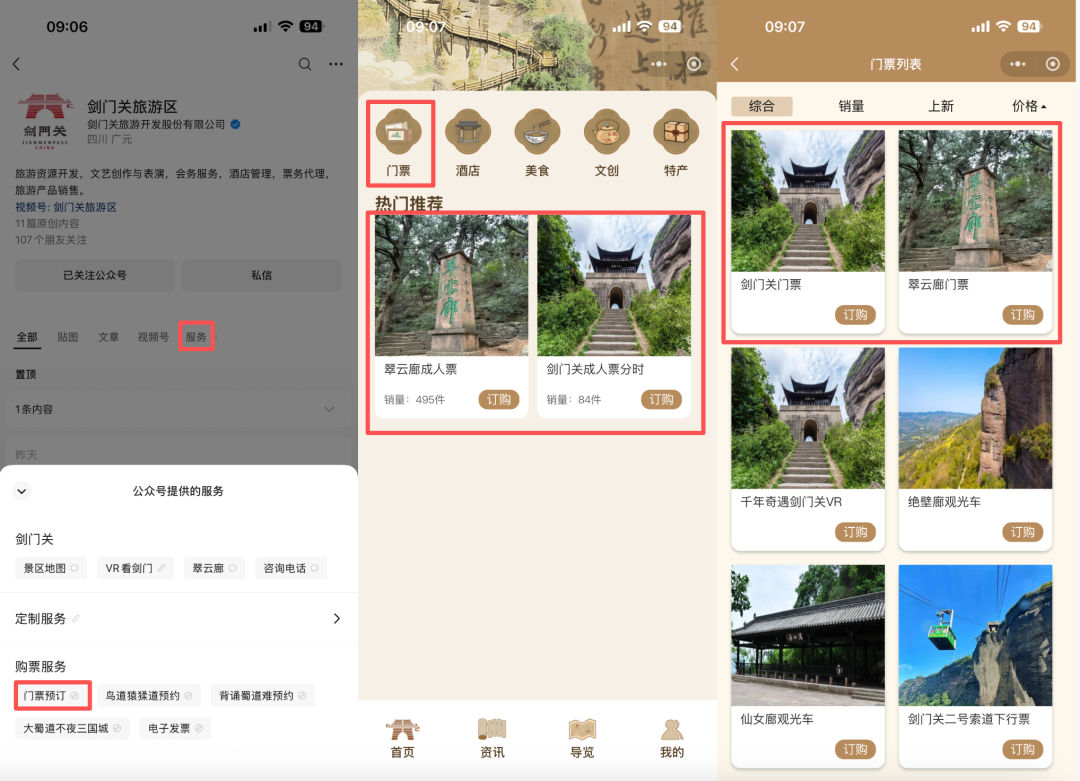Collapse the 公众号提供的服务 sheet
Viewport: 1080px width, 781px height.
pyautogui.click(x=22, y=491)
